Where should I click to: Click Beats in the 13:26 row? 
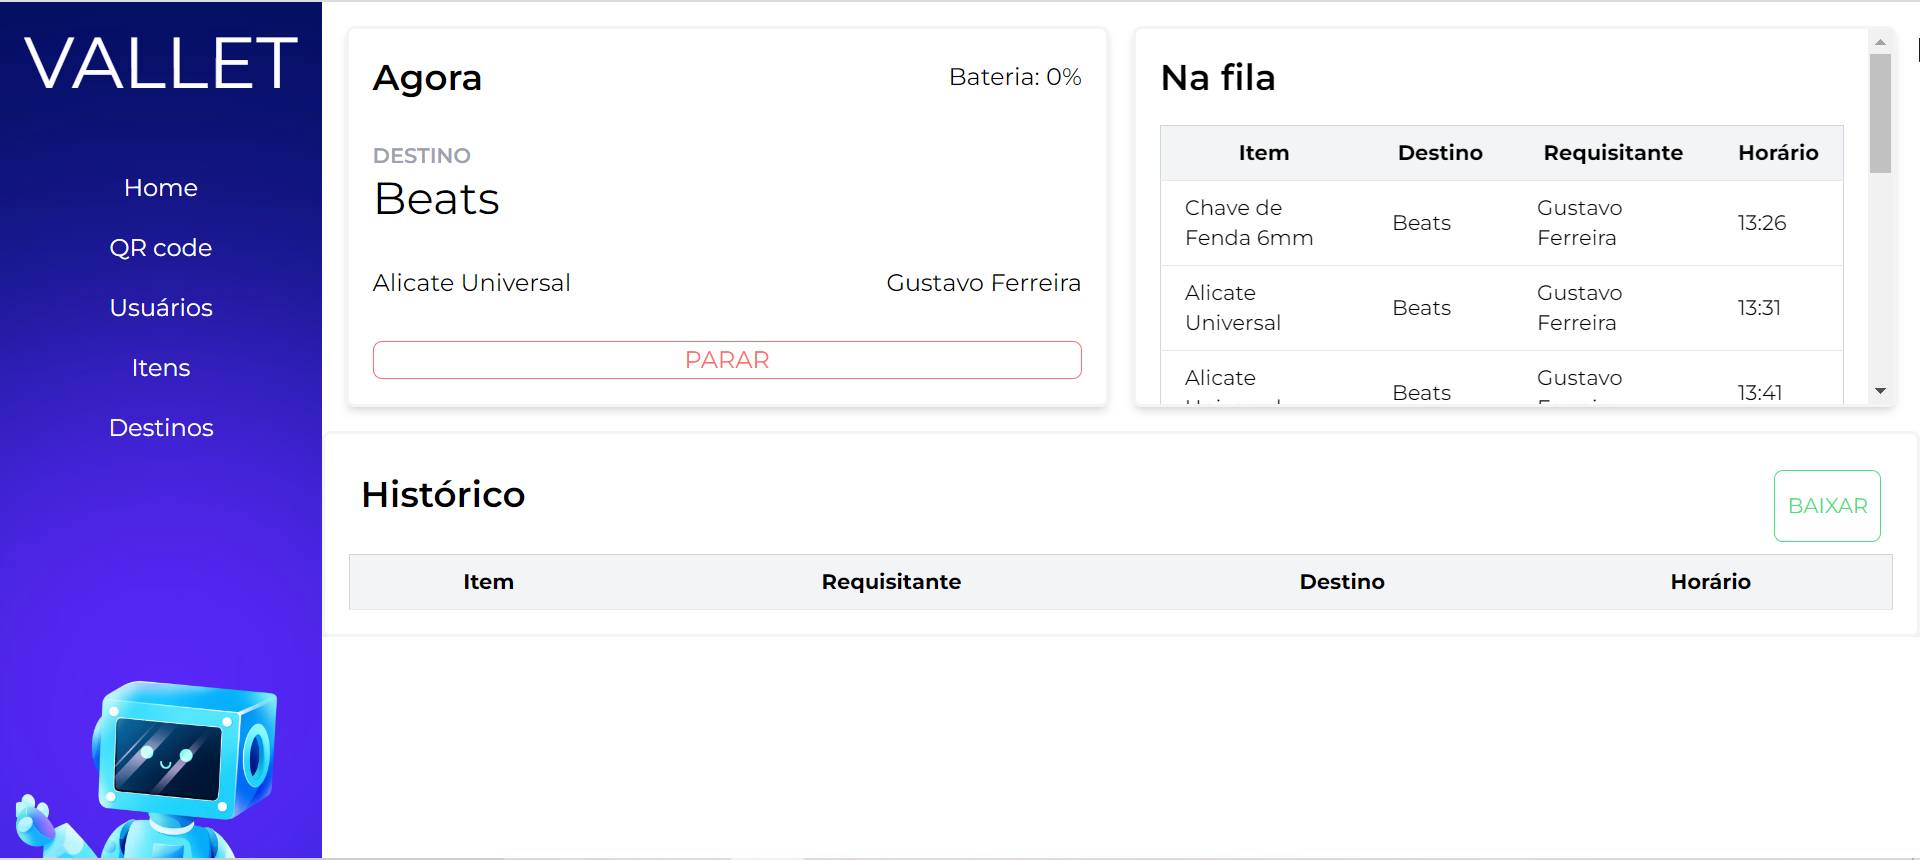coord(1421,223)
